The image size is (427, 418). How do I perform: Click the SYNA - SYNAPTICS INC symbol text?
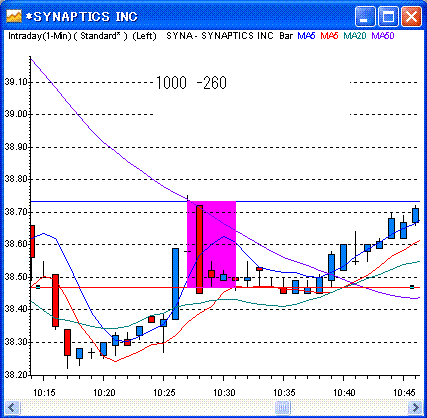220,36
